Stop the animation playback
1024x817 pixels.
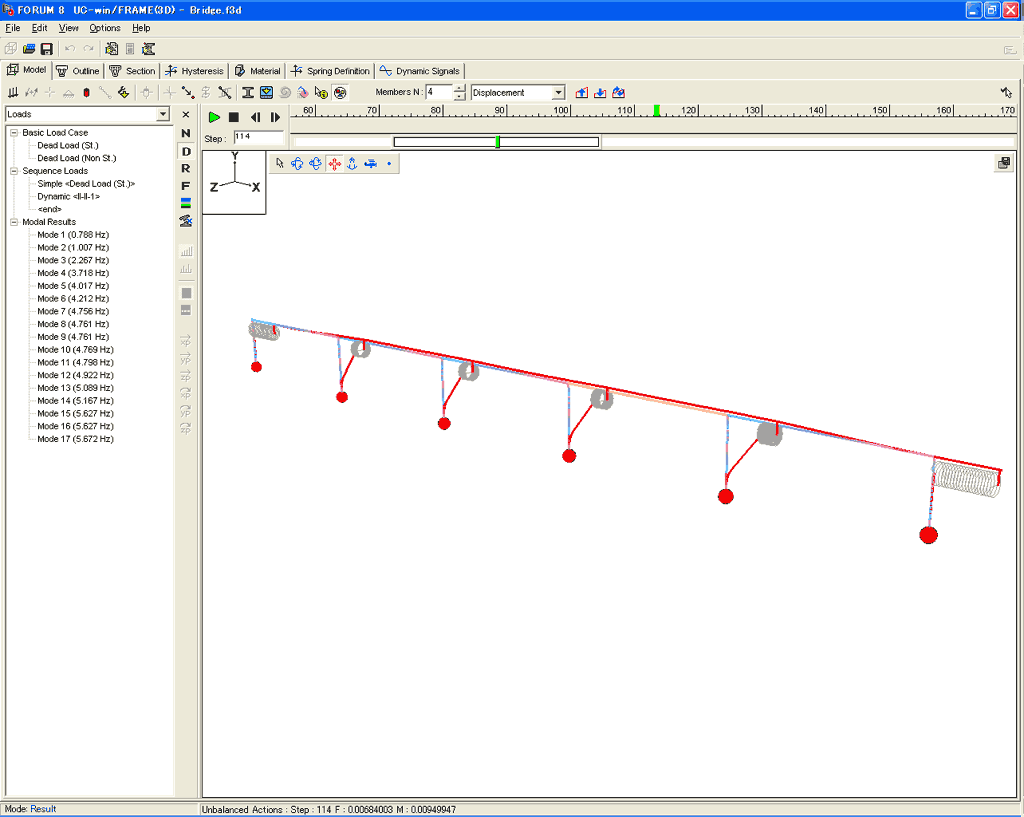[234, 118]
